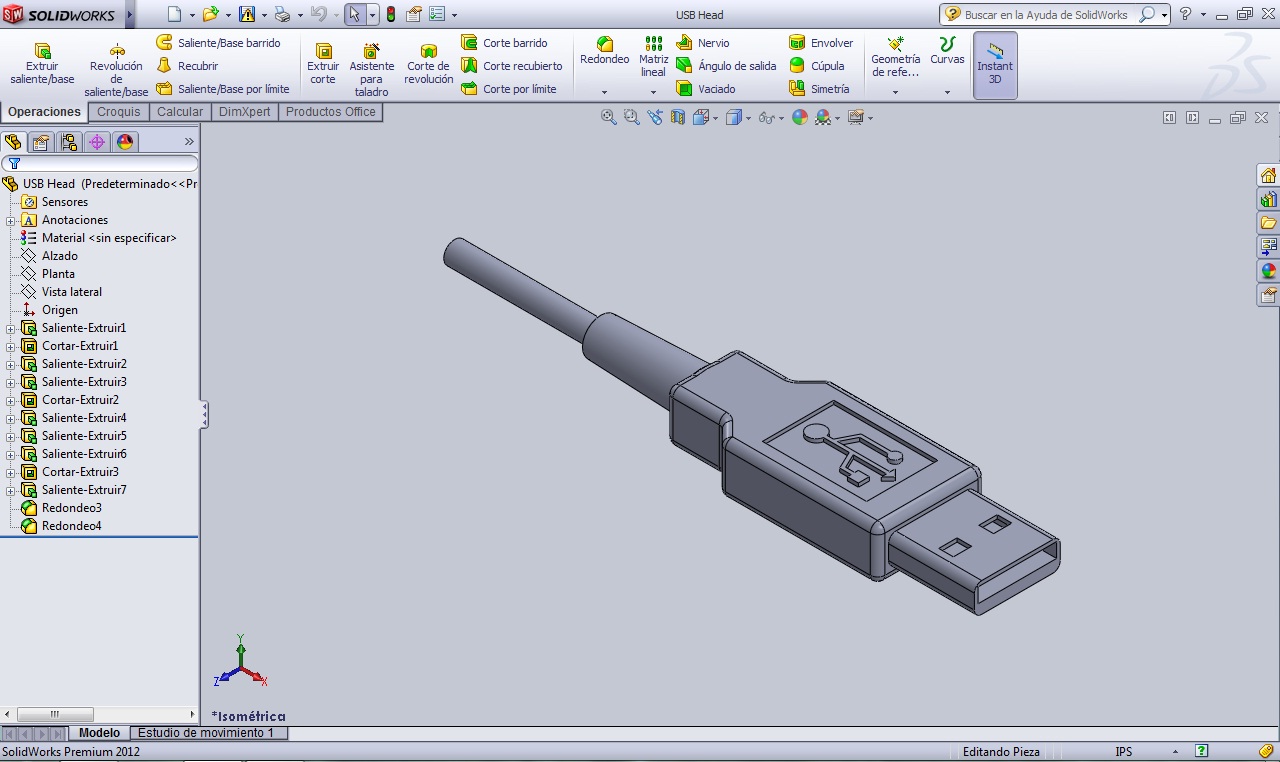This screenshot has height=762, width=1280.
Task: Open the ConfigurationManager panel tab
Action: point(69,142)
